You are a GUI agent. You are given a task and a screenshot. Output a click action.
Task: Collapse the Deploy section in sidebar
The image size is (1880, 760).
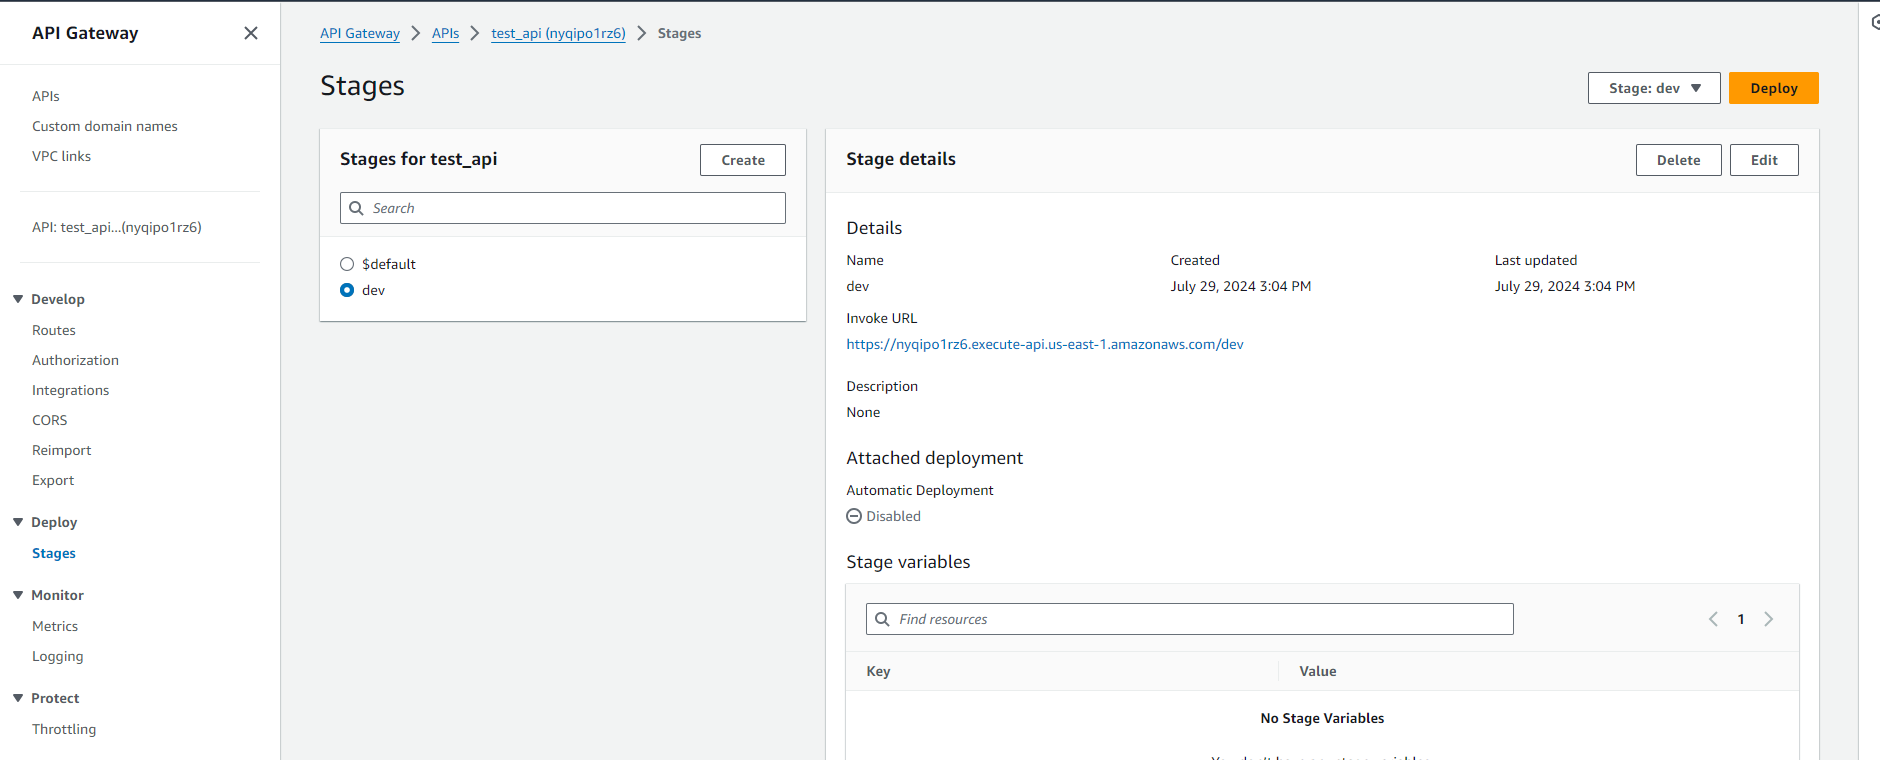coord(18,522)
